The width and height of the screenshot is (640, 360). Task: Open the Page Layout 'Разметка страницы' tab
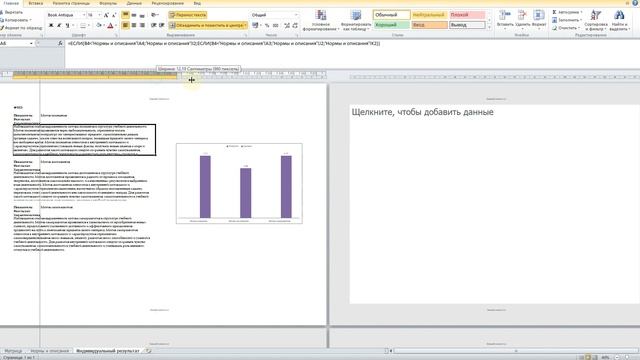click(x=71, y=3)
